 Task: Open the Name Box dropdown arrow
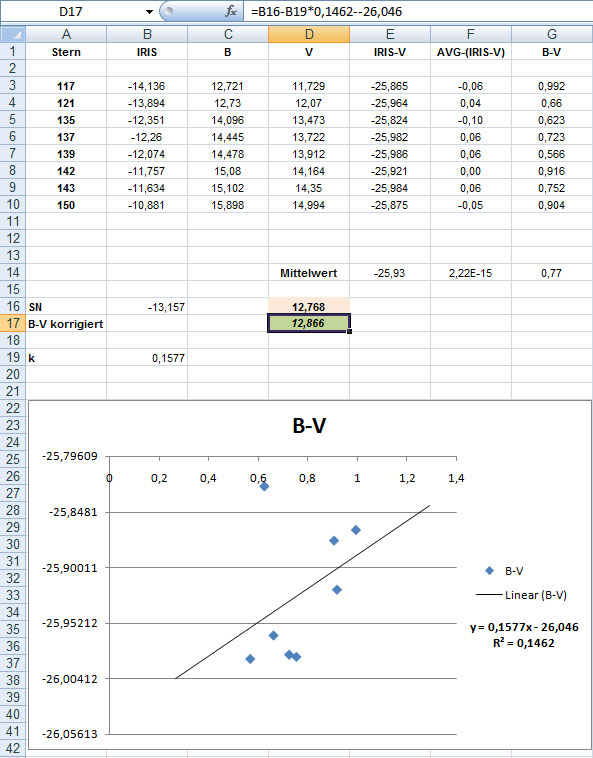coord(149,12)
